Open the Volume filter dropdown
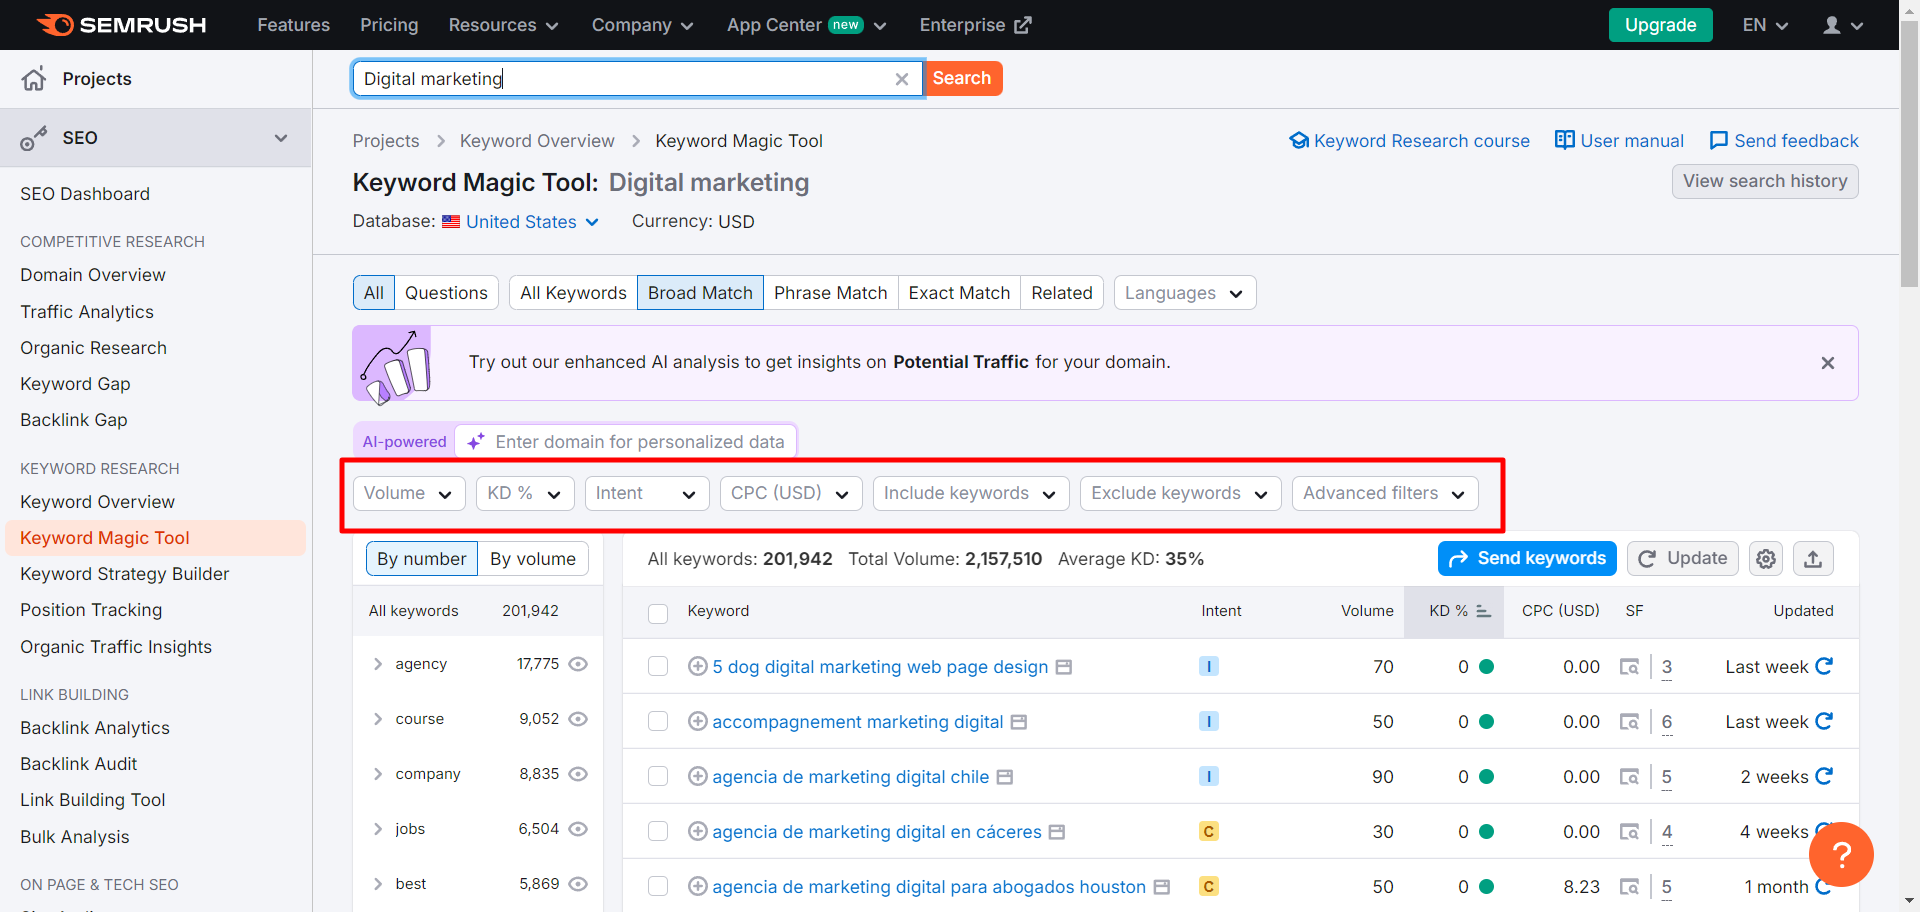Image resolution: width=1920 pixels, height=912 pixels. (x=409, y=493)
